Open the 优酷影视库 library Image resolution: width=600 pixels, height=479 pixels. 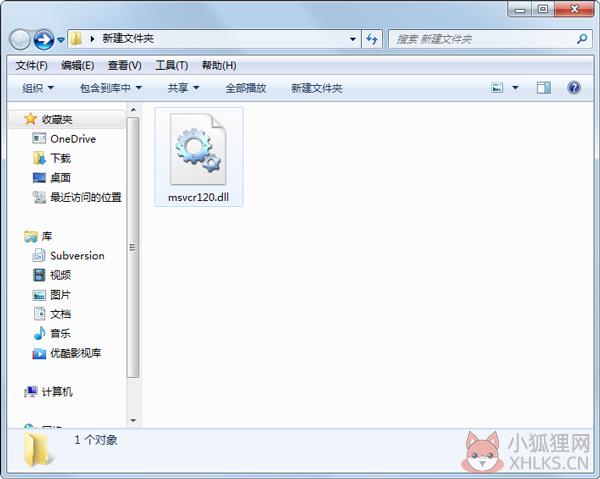pyautogui.click(x=76, y=353)
